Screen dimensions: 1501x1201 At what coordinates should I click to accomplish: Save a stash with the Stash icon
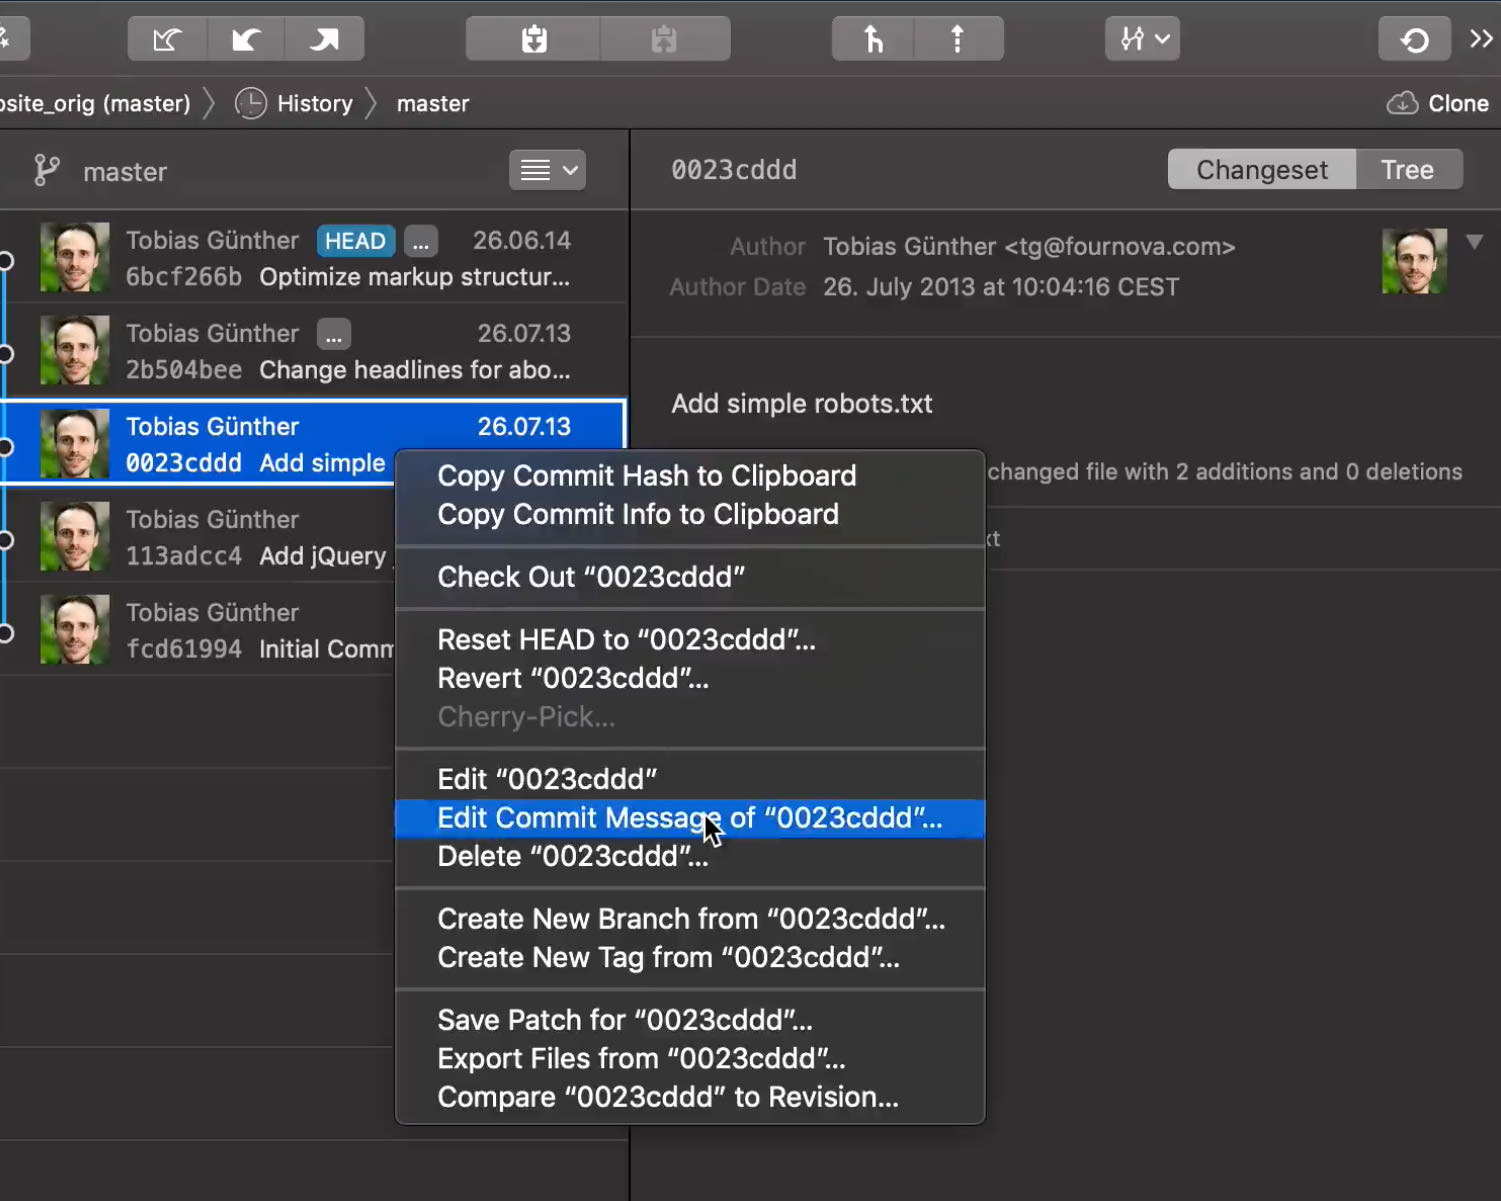pyautogui.click(x=534, y=39)
